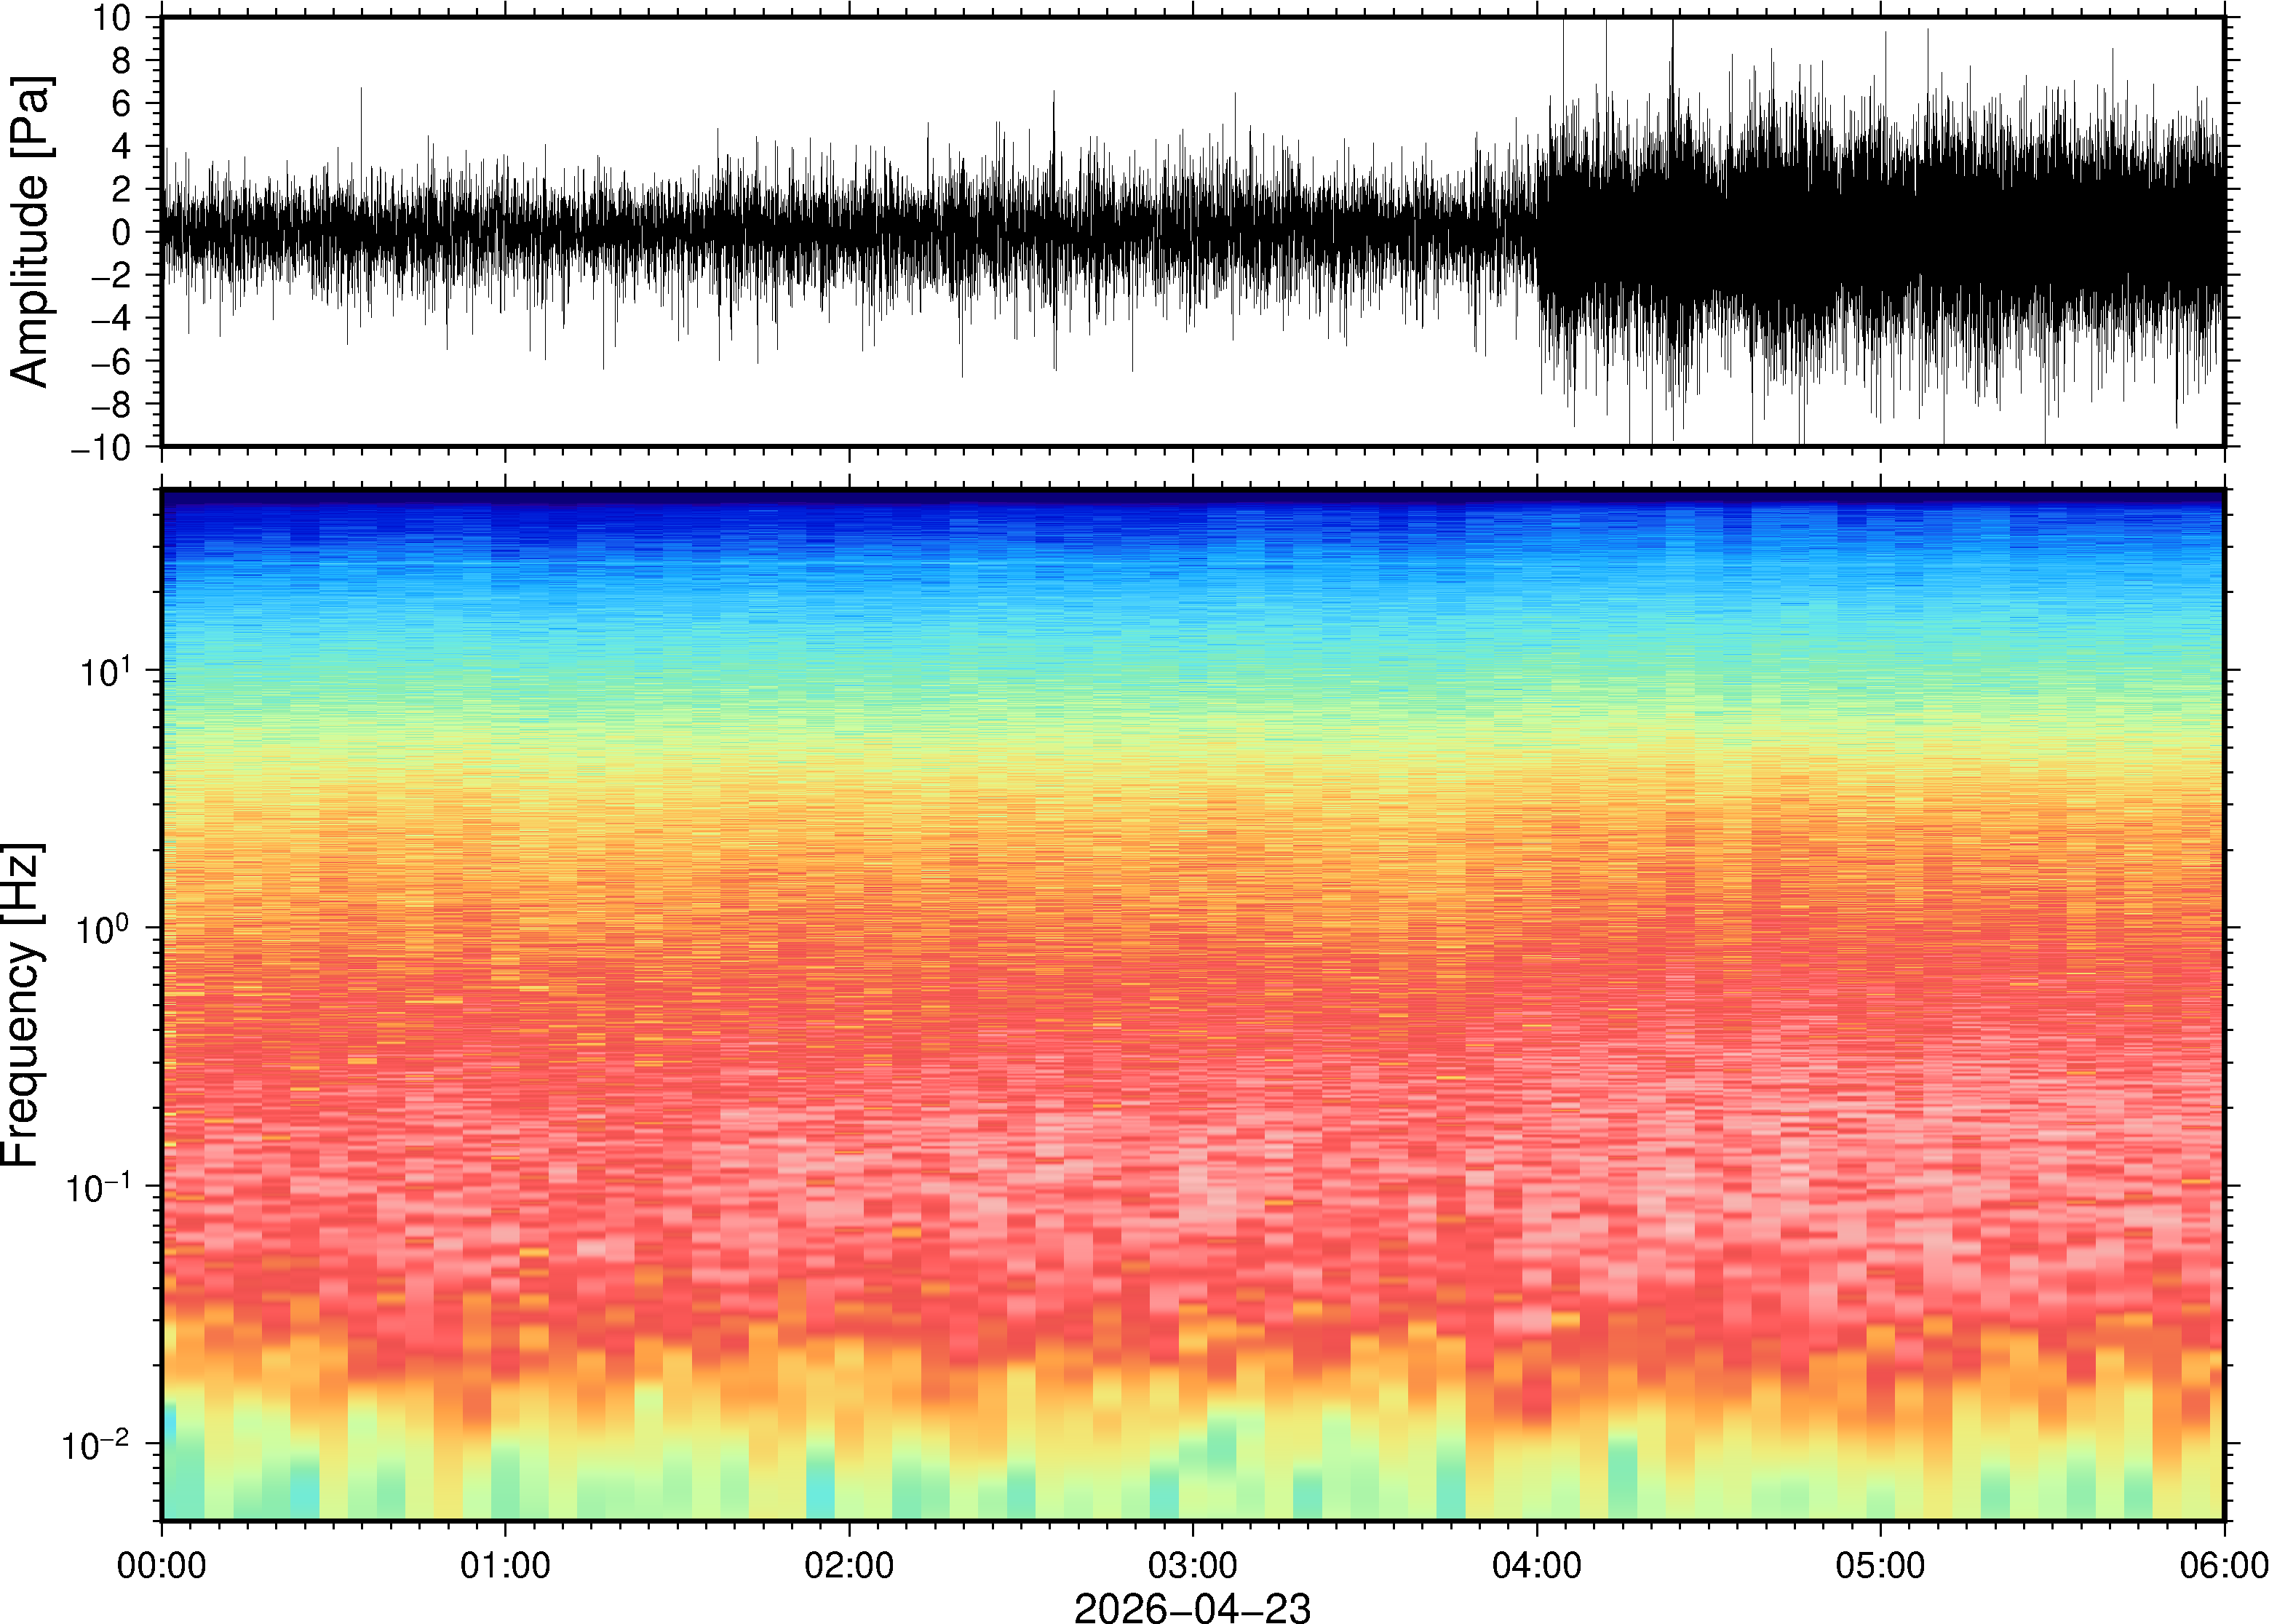Click the 10^-2 frequency tick label
This screenshot has height=1624, width=2269.
point(97,1444)
